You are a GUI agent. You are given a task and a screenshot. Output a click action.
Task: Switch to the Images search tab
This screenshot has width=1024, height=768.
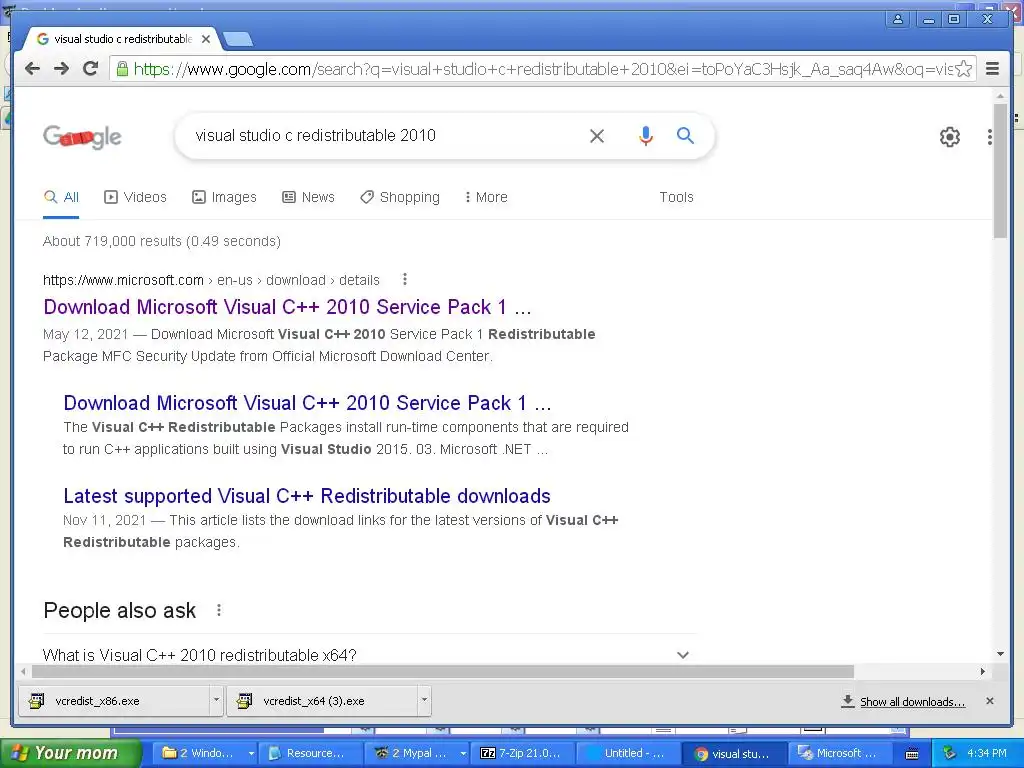click(x=224, y=197)
